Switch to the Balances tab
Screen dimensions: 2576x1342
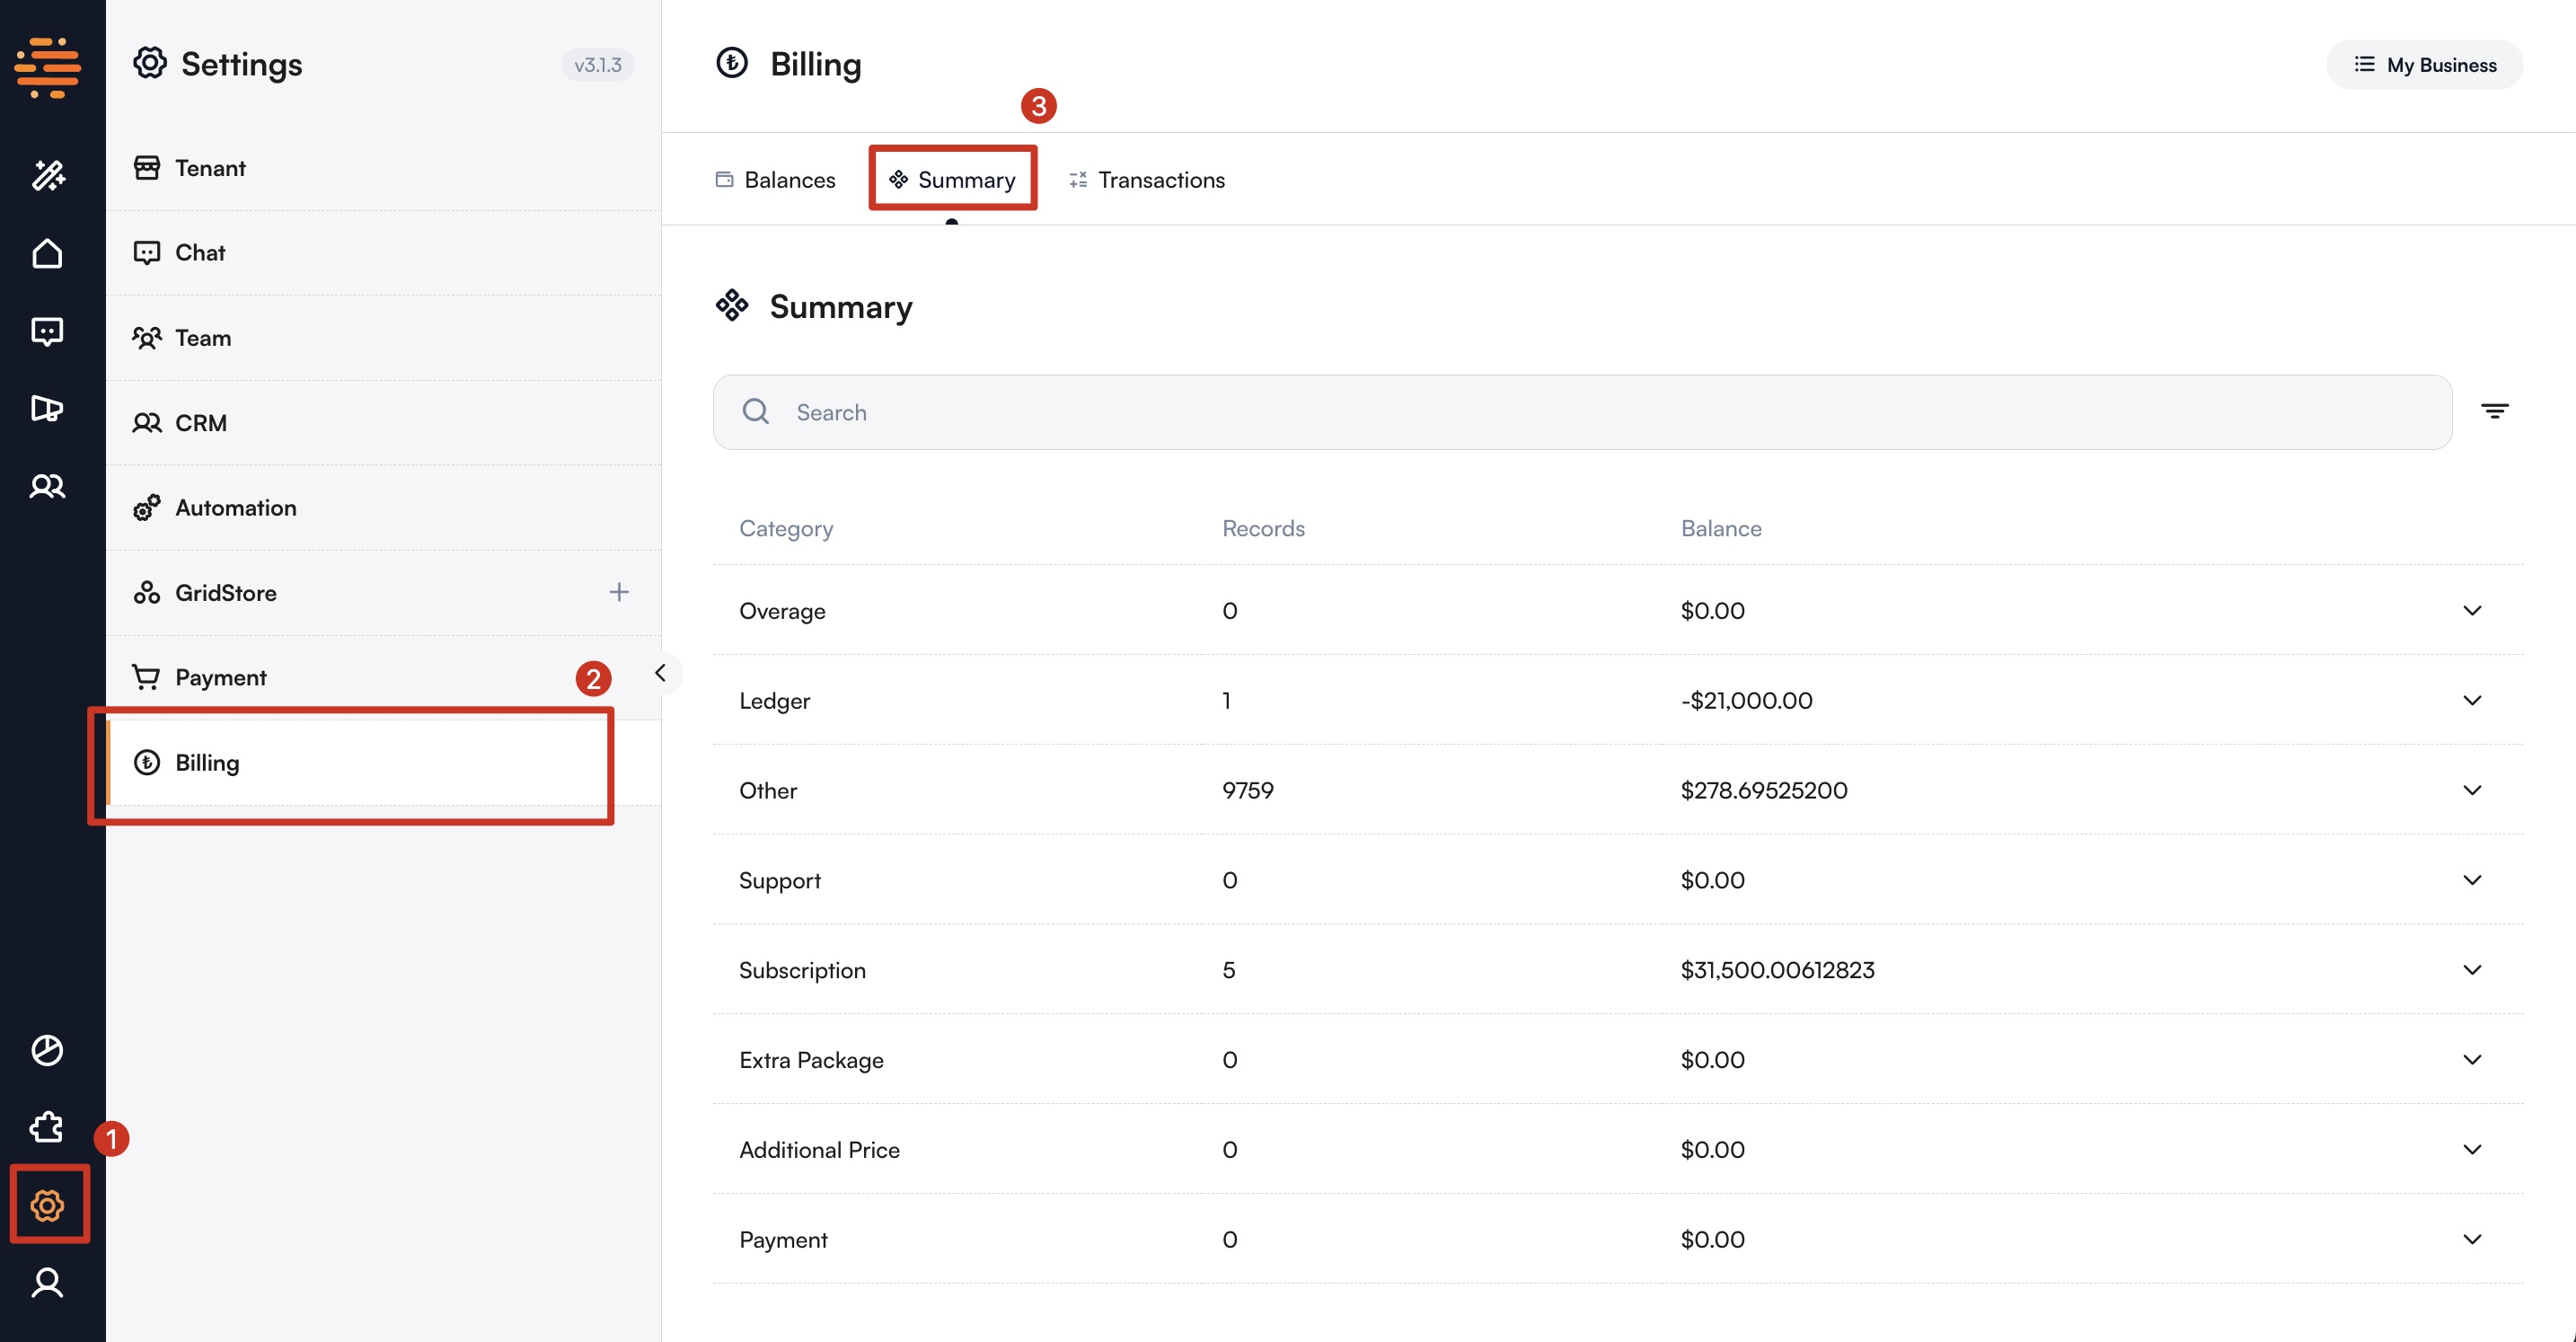click(x=775, y=180)
